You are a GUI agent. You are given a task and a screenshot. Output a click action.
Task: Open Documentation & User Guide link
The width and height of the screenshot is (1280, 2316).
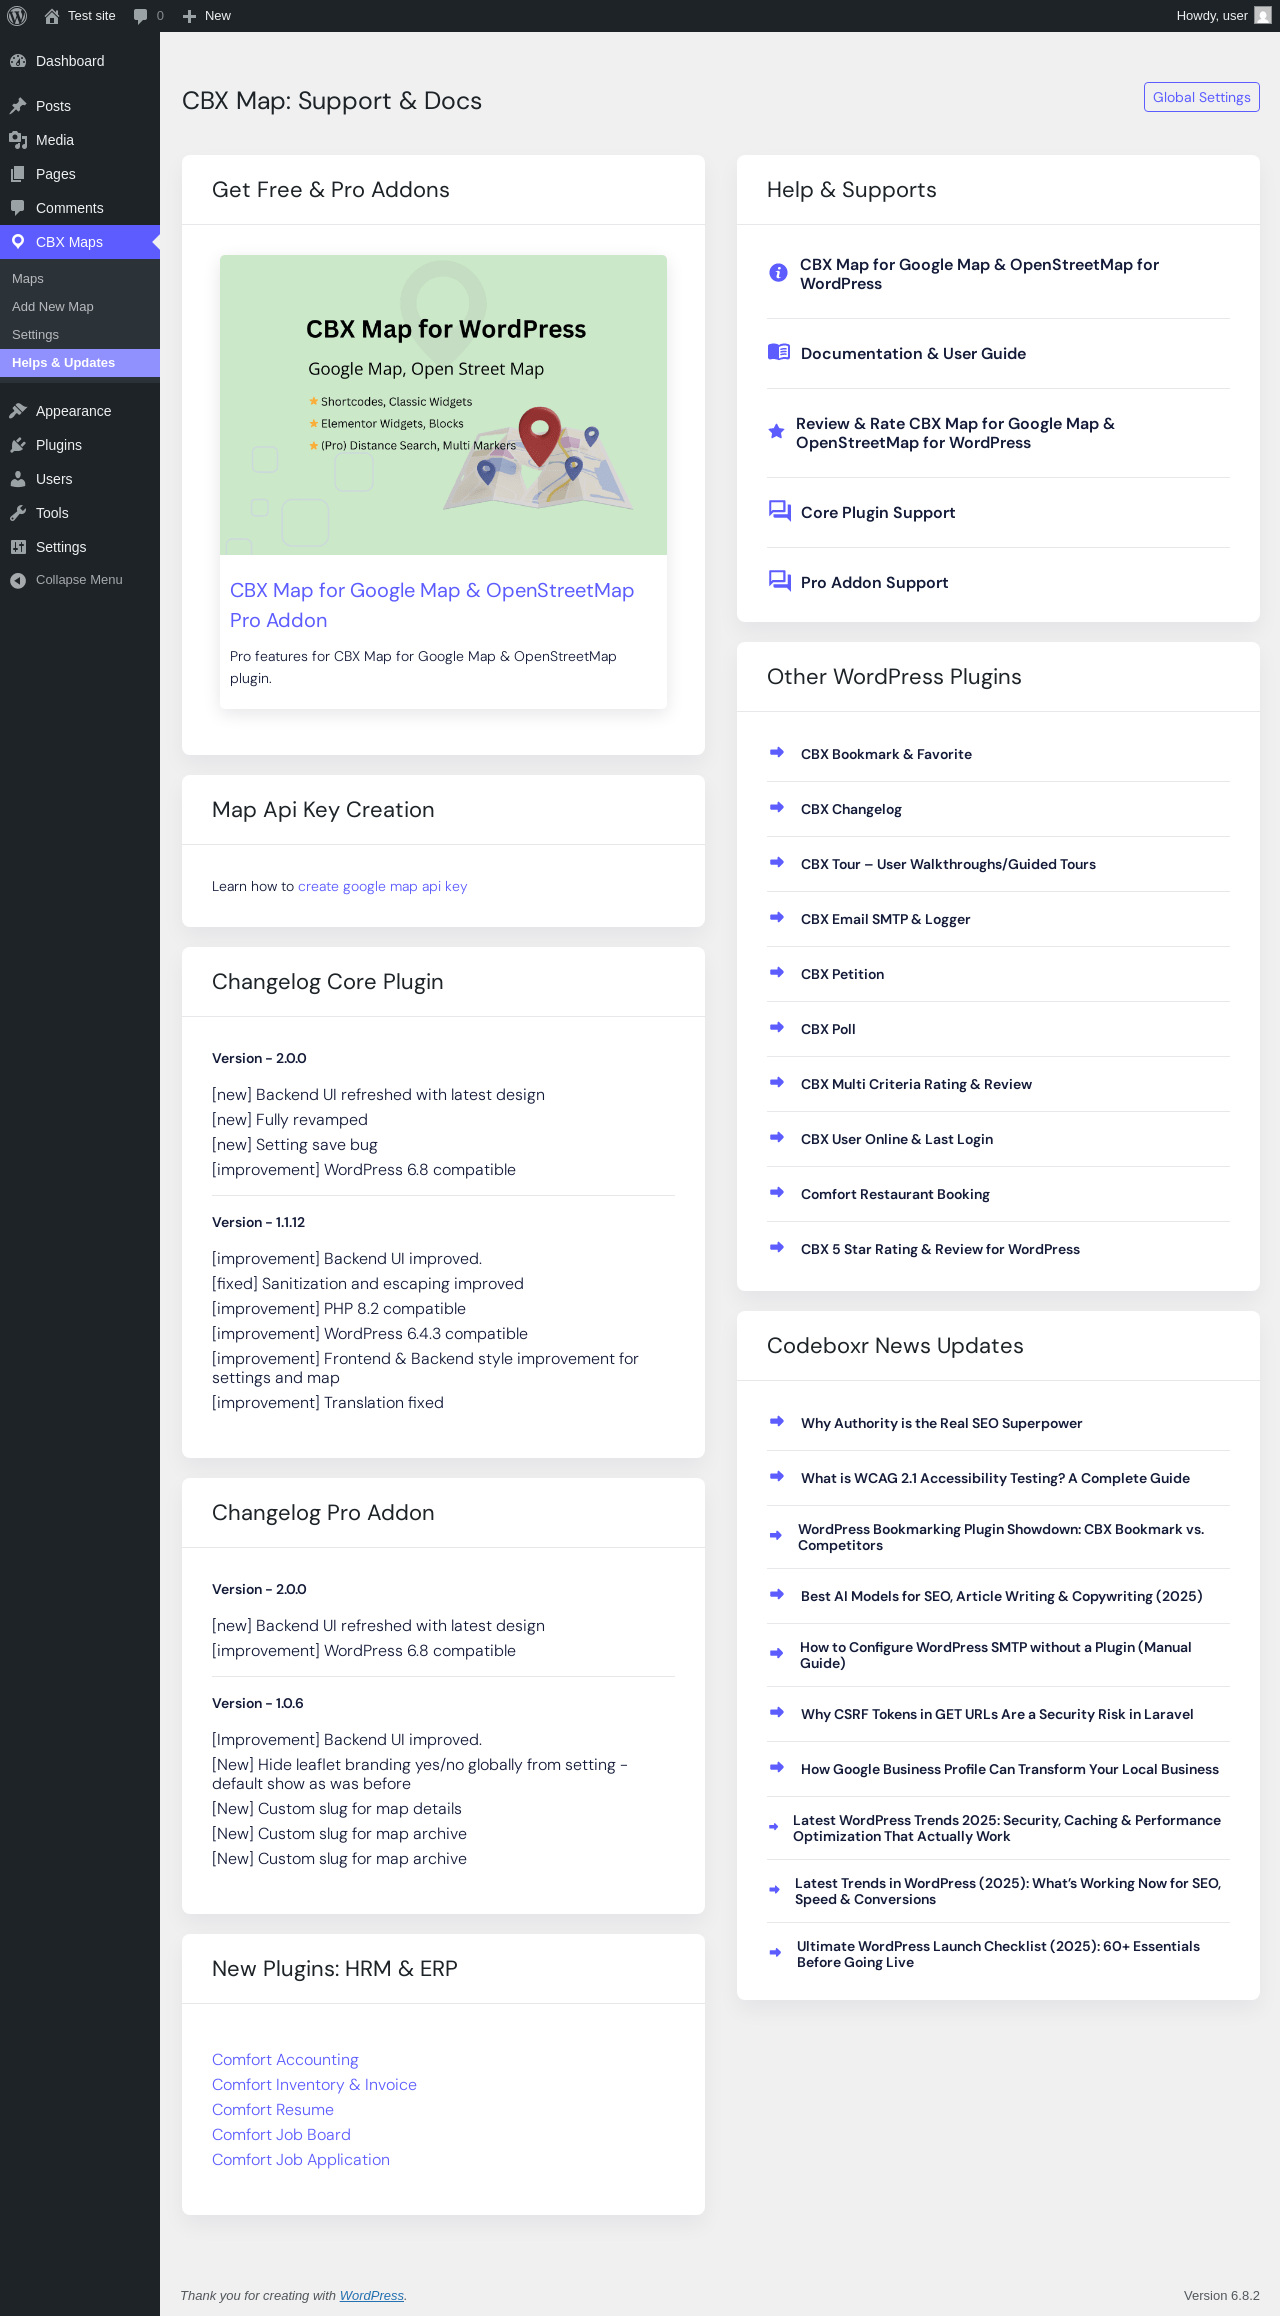(913, 353)
